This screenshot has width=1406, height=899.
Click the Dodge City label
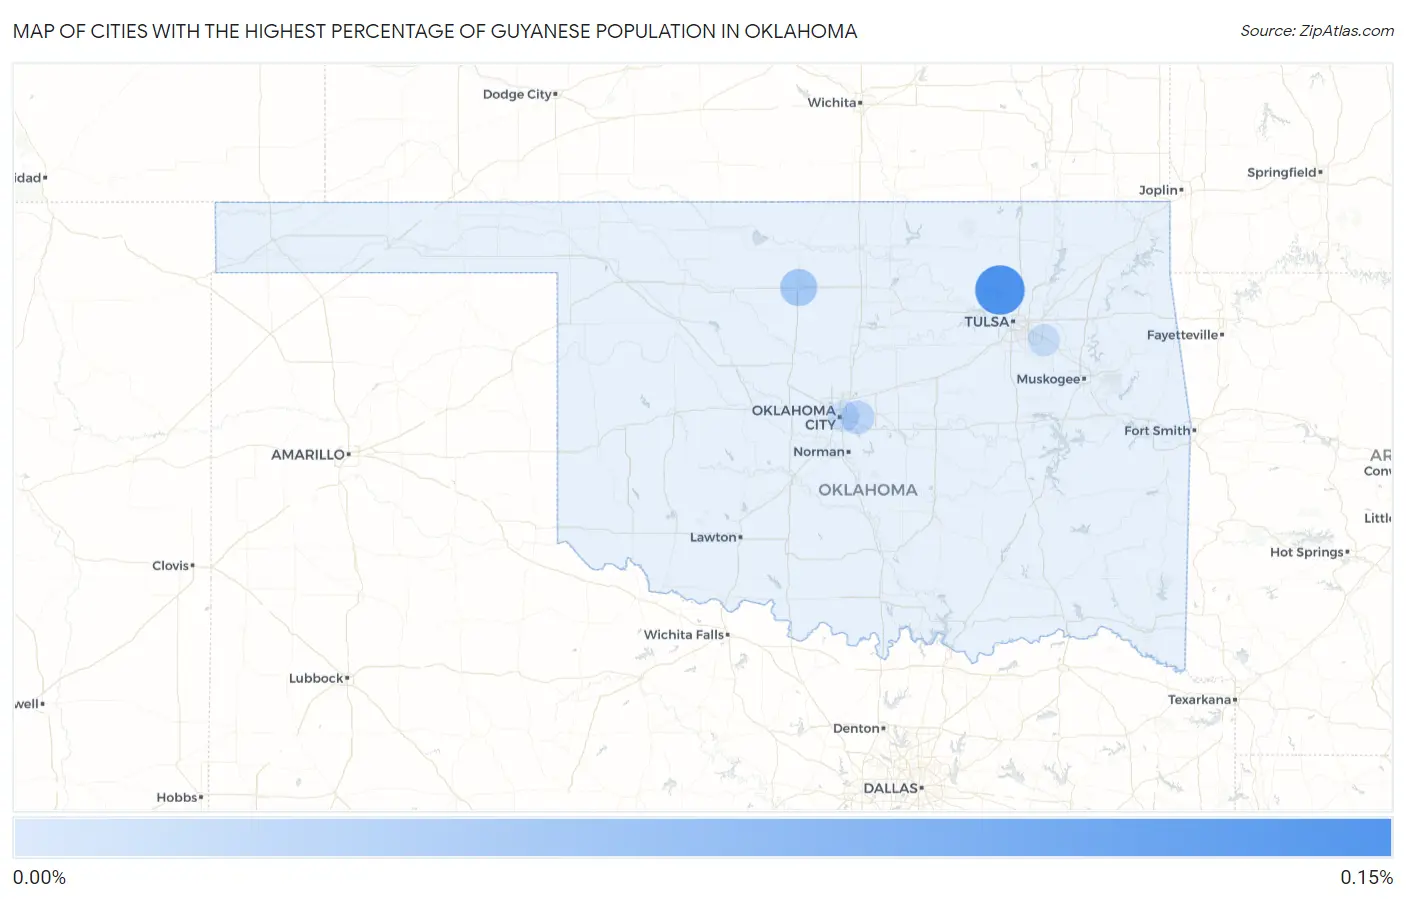(x=517, y=94)
